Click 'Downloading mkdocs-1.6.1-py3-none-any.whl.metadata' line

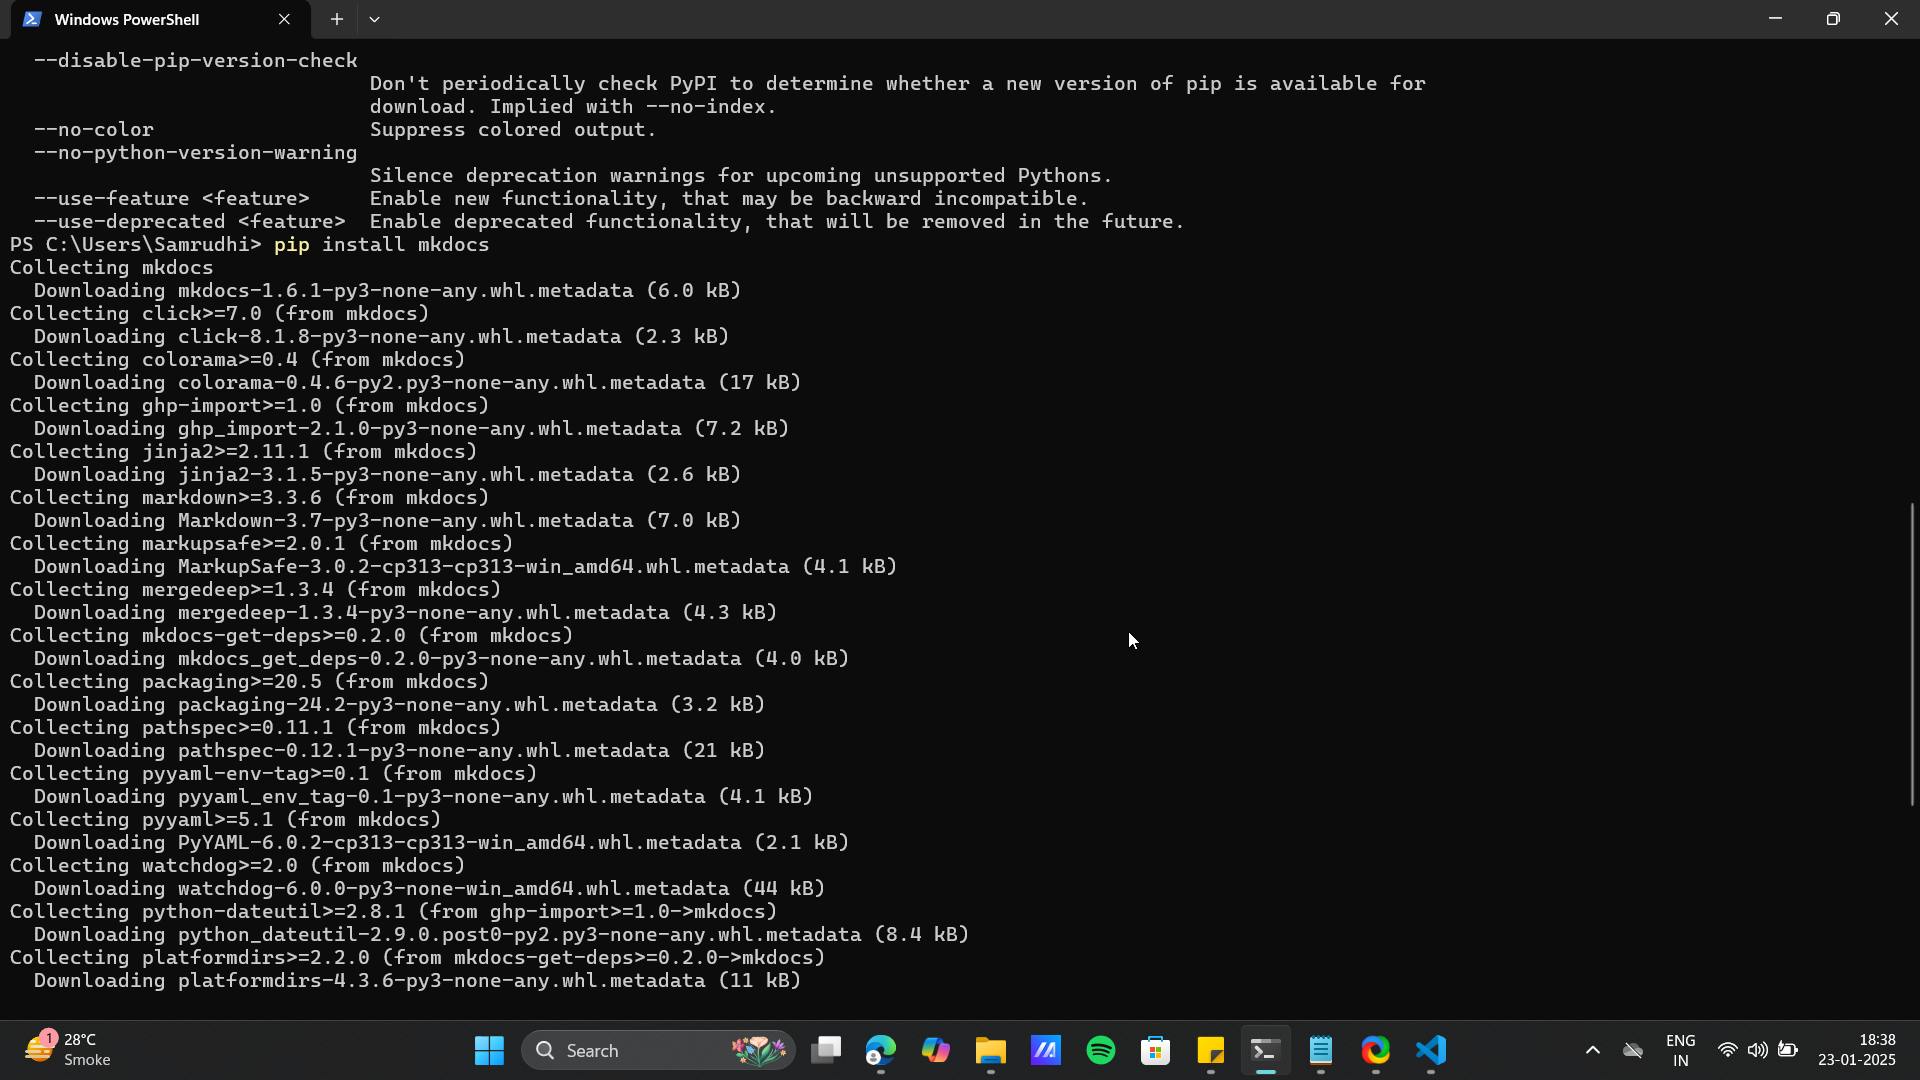388,291
